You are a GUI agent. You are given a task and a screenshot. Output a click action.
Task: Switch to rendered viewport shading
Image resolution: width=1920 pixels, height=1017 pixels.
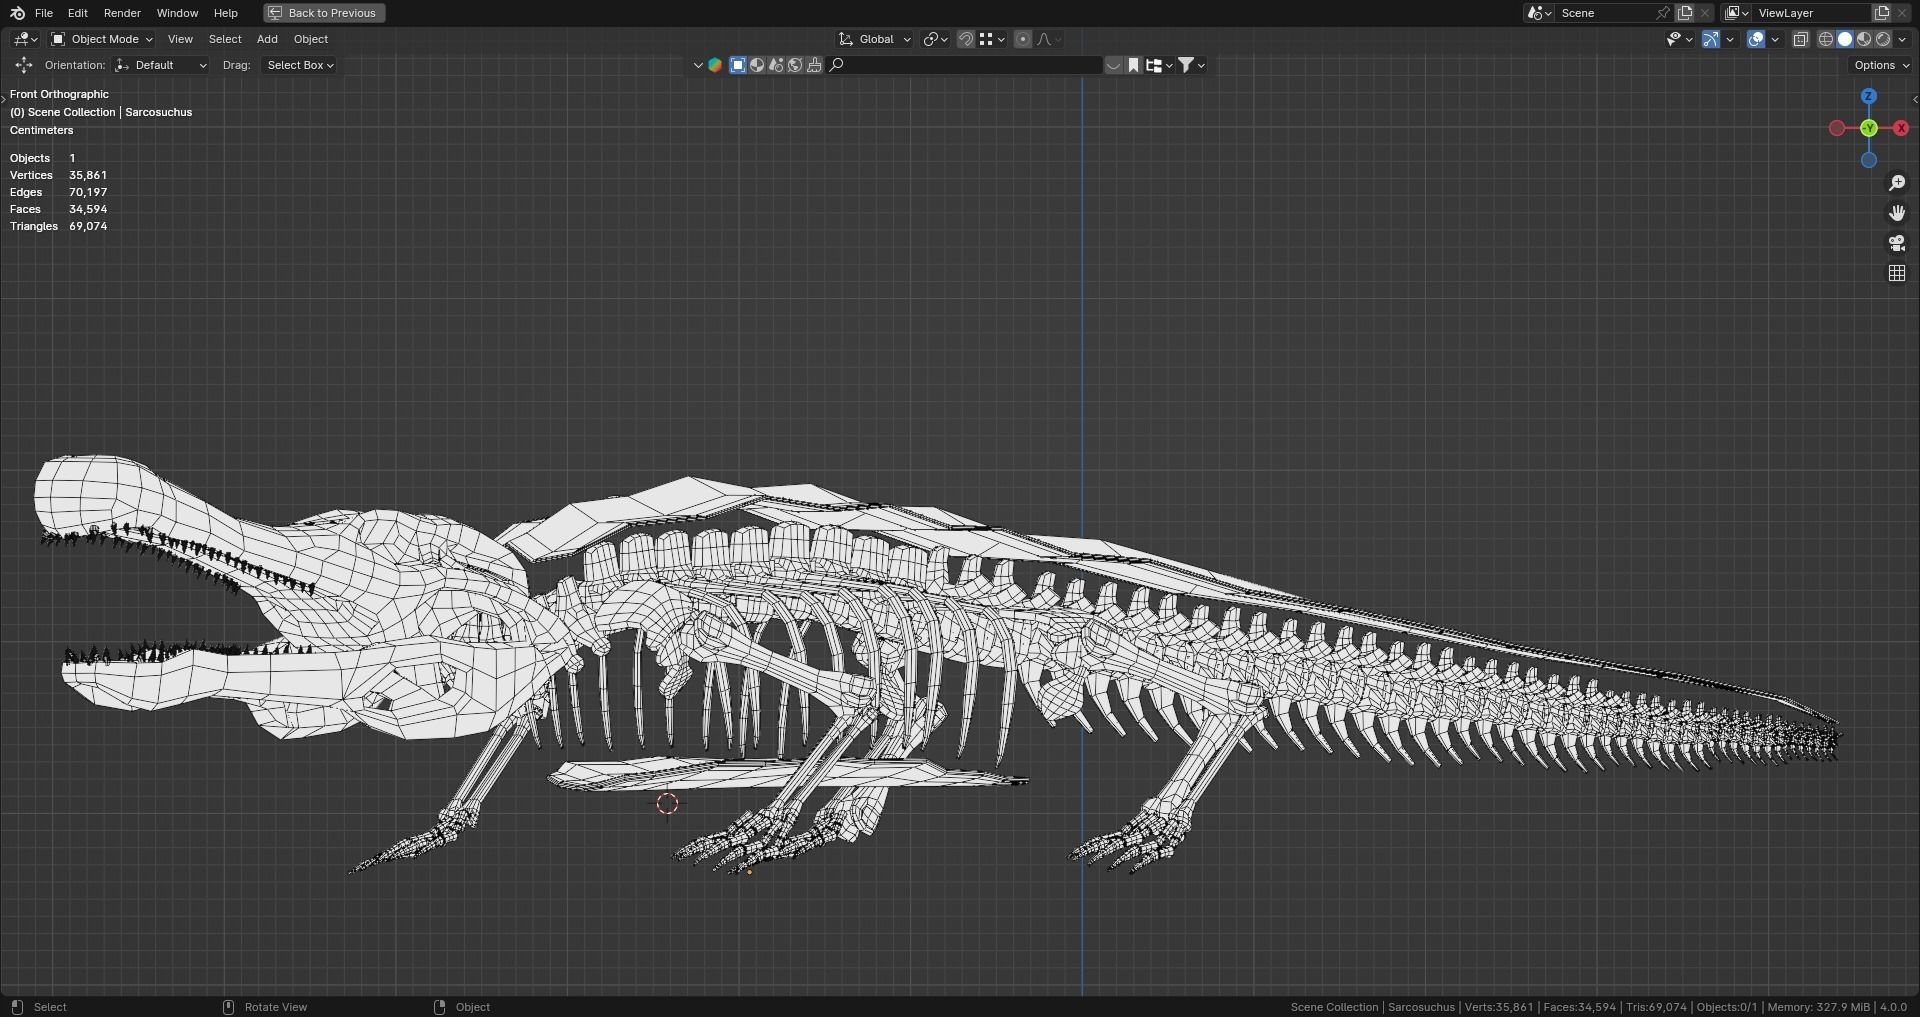(x=1883, y=39)
